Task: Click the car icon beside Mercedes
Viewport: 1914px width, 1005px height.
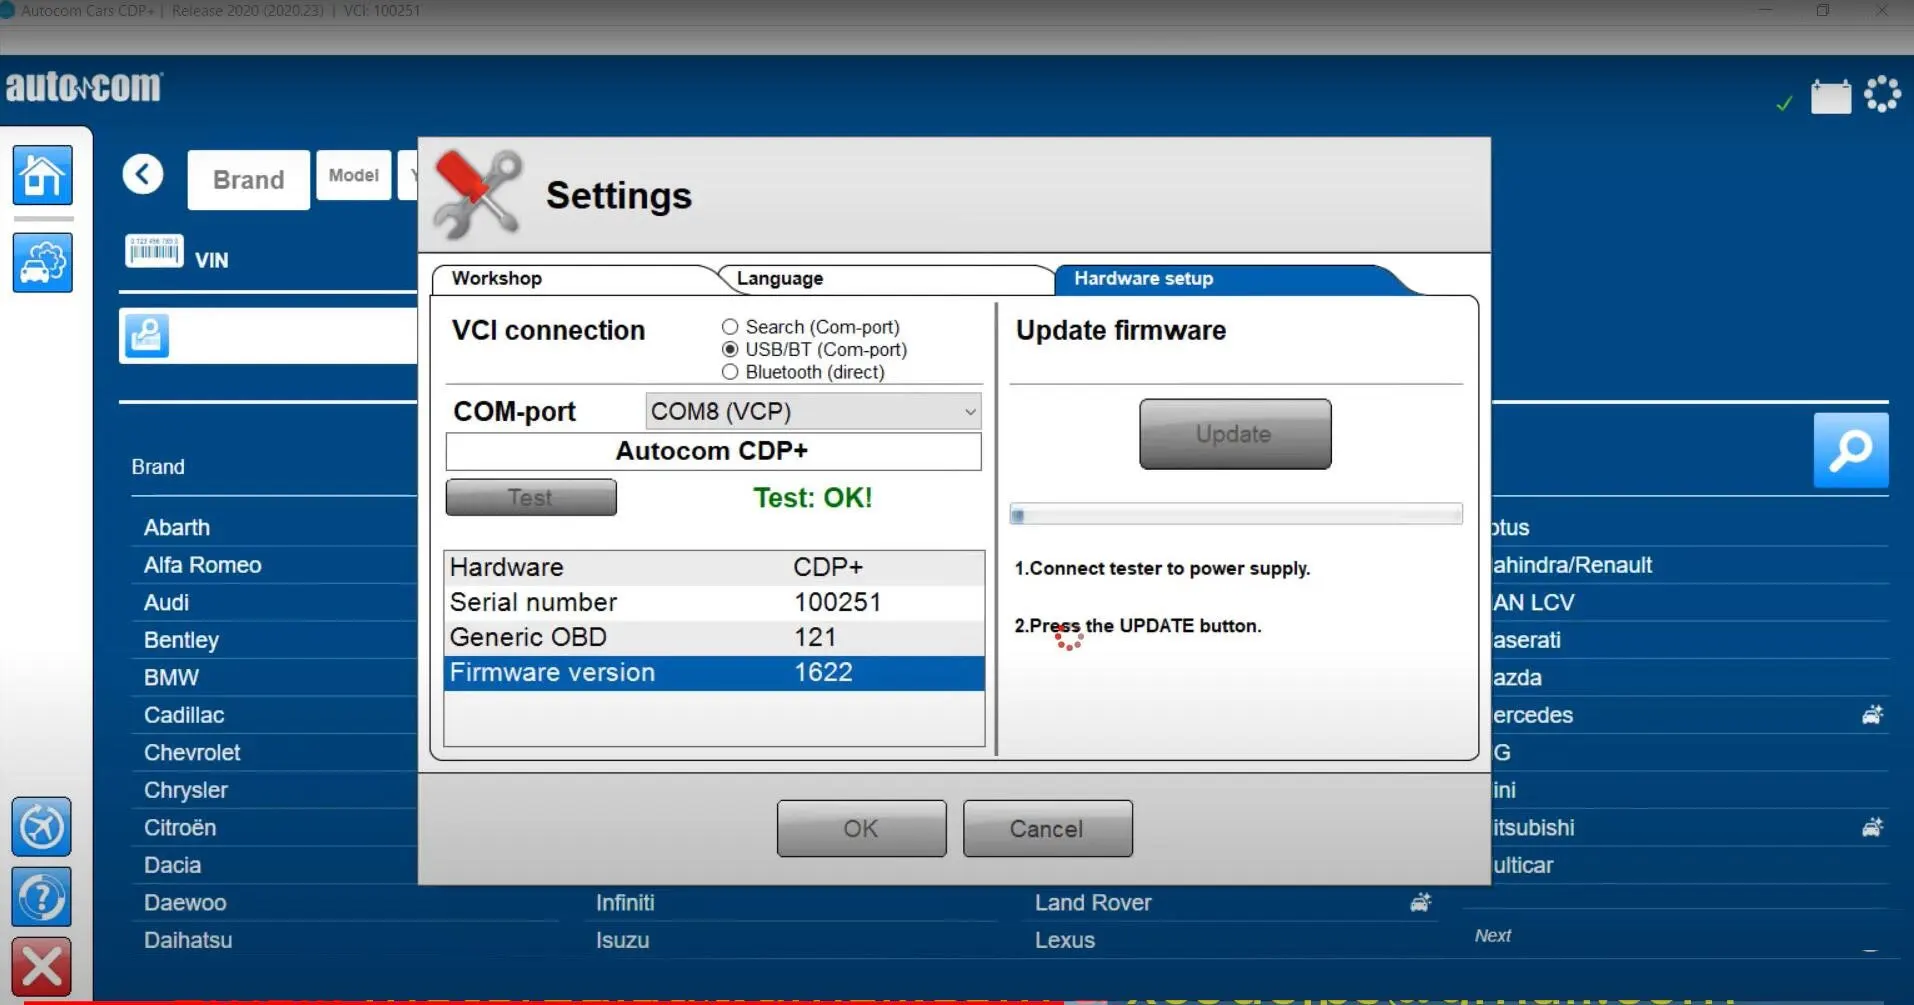Action: point(1872,714)
